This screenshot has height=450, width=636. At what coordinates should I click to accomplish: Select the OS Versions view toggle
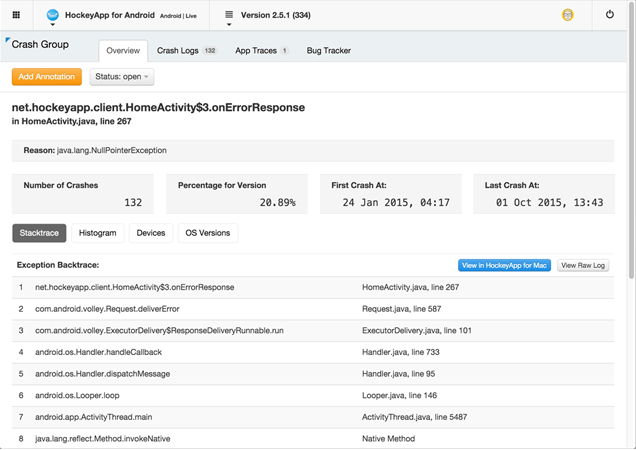point(208,233)
